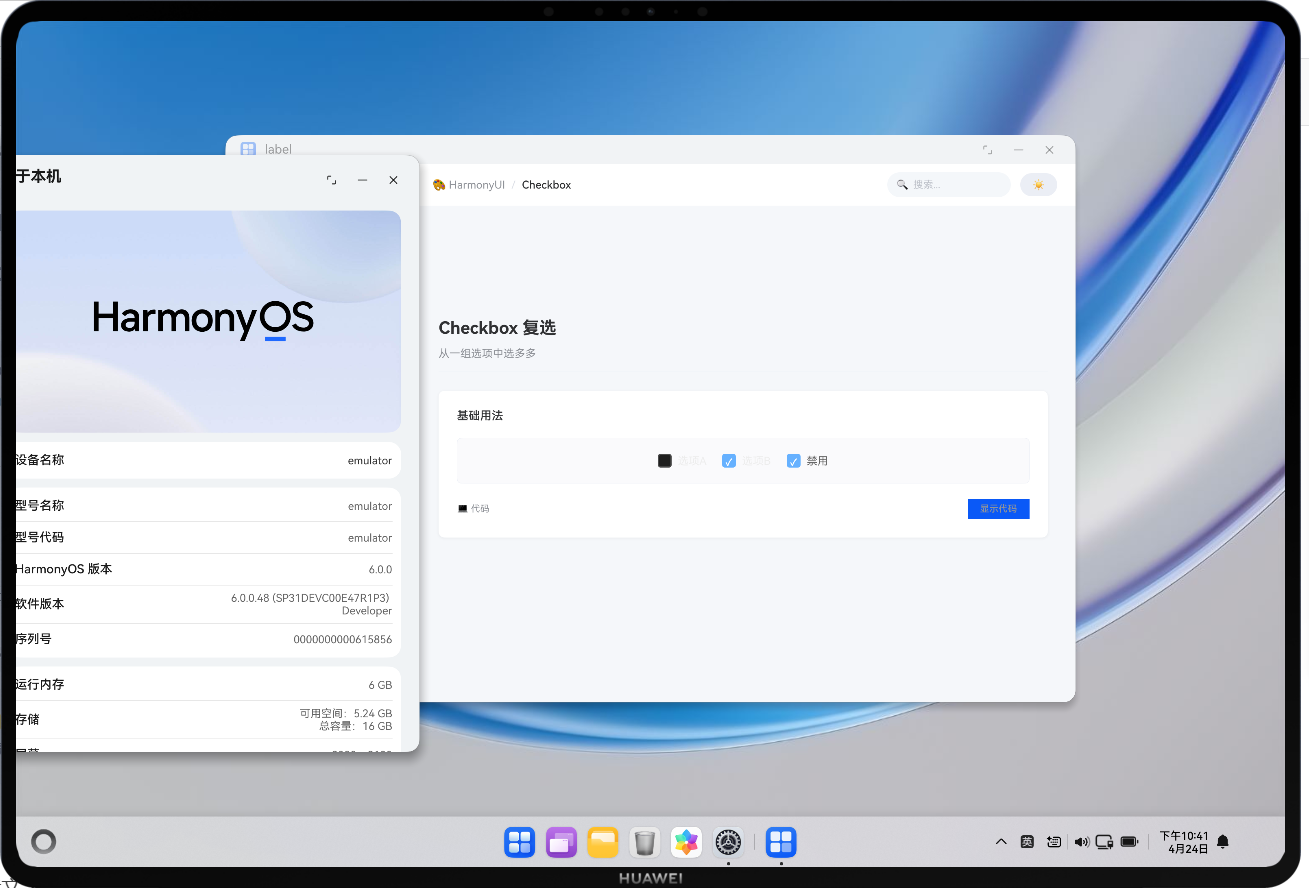
Task: Open the purple windows app in dock
Action: coord(561,842)
